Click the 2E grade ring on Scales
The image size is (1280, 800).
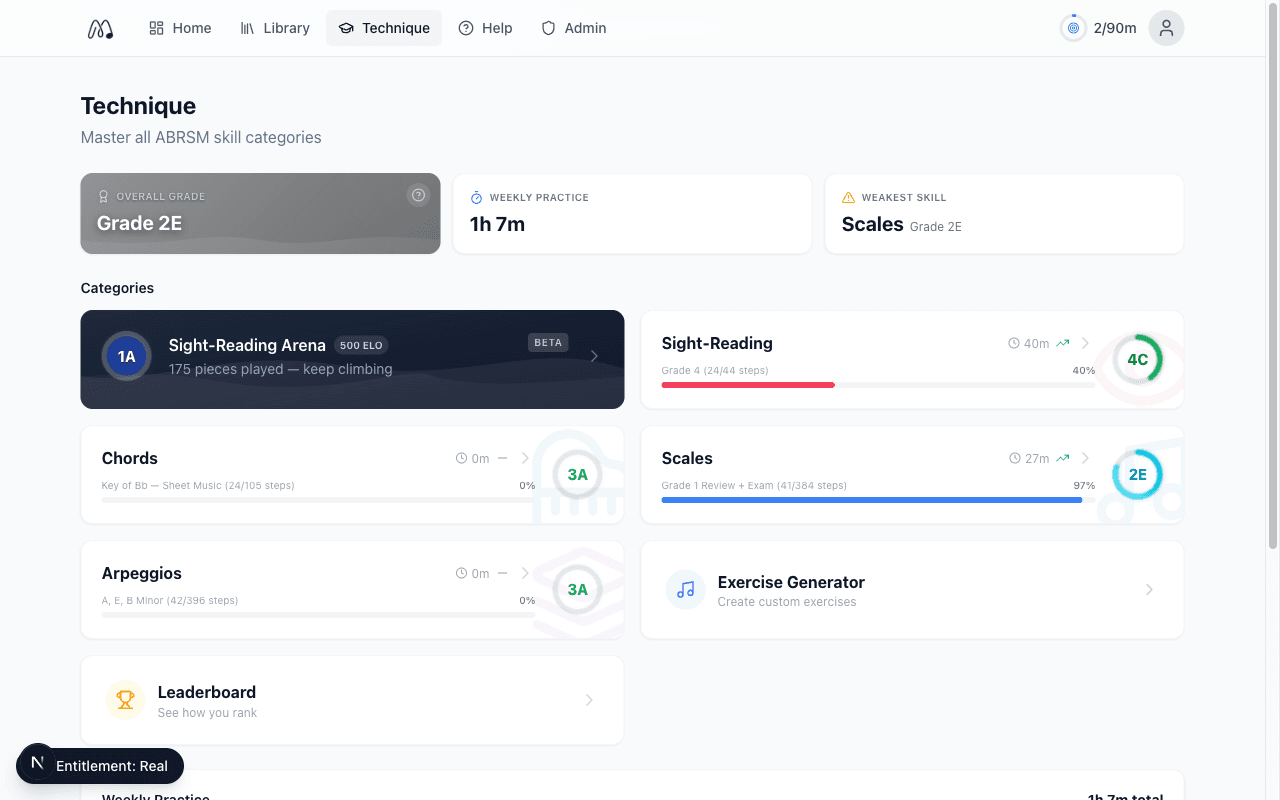click(1137, 475)
